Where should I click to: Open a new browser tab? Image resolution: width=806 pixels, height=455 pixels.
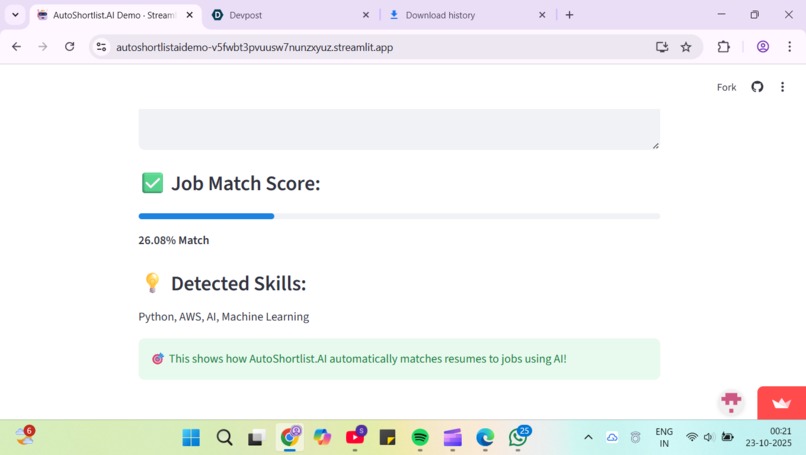click(x=569, y=15)
